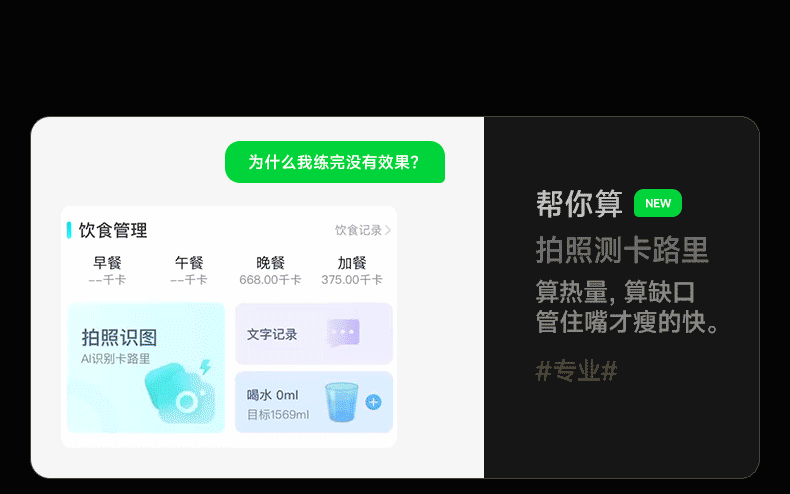Select the 早餐 meal tab
The image size is (790, 494).
(x=107, y=270)
